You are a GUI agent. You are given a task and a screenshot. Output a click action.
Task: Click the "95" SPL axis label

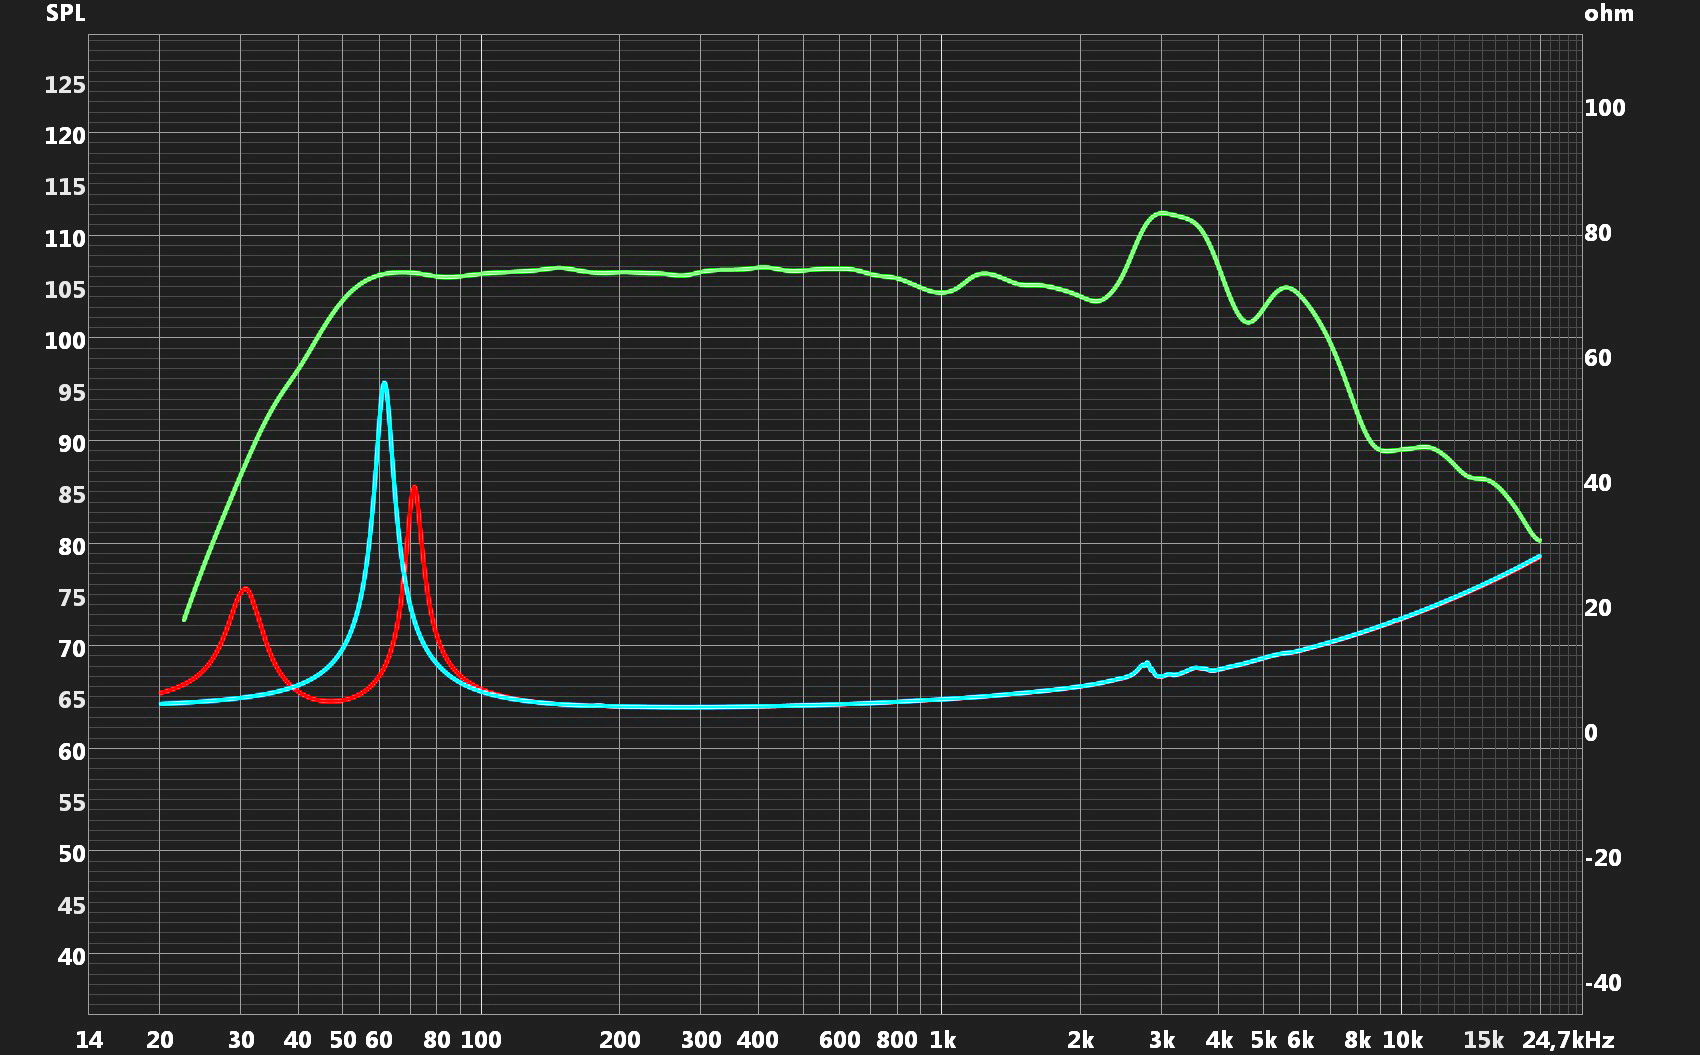tap(72, 393)
